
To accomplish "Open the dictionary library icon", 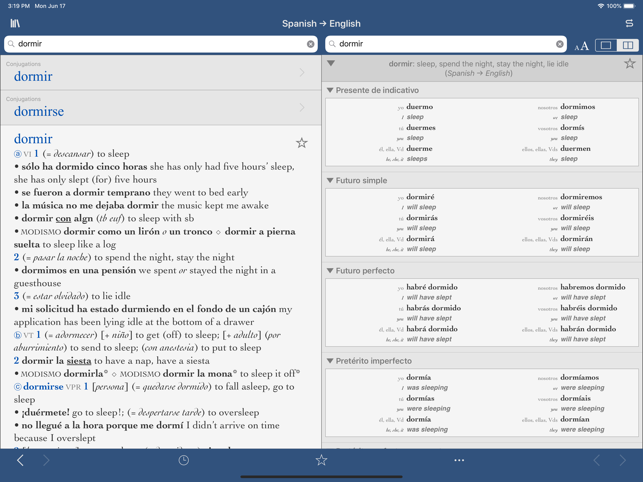I will click(x=15, y=23).
